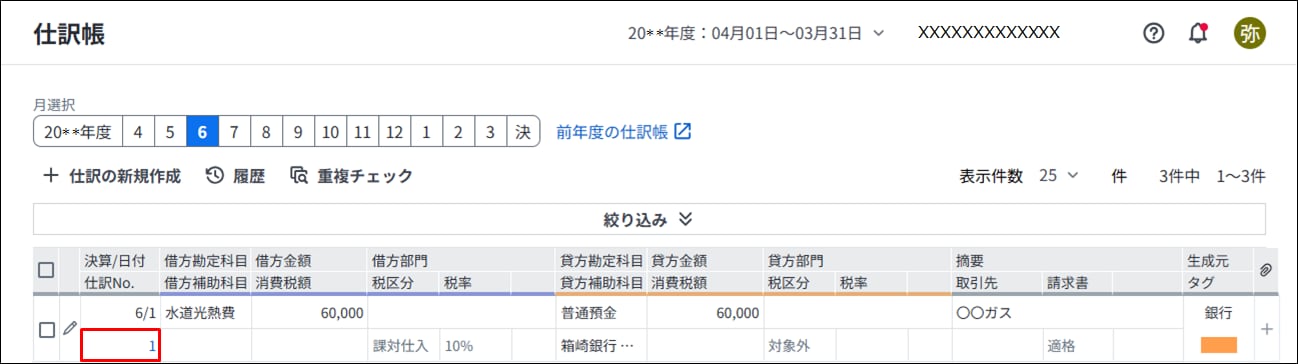Open the 表示件数 25 dropdown
The image size is (1298, 364).
(1058, 176)
